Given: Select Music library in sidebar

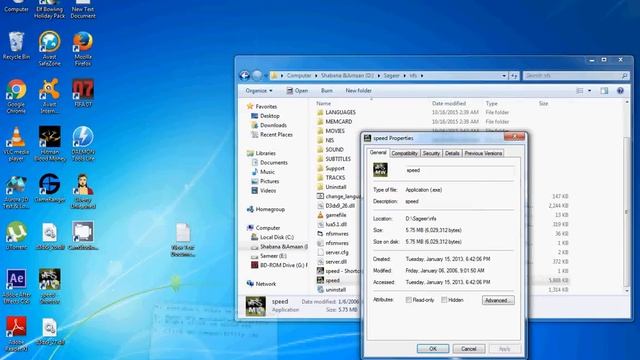Looking at the screenshot, I should click(263, 172).
